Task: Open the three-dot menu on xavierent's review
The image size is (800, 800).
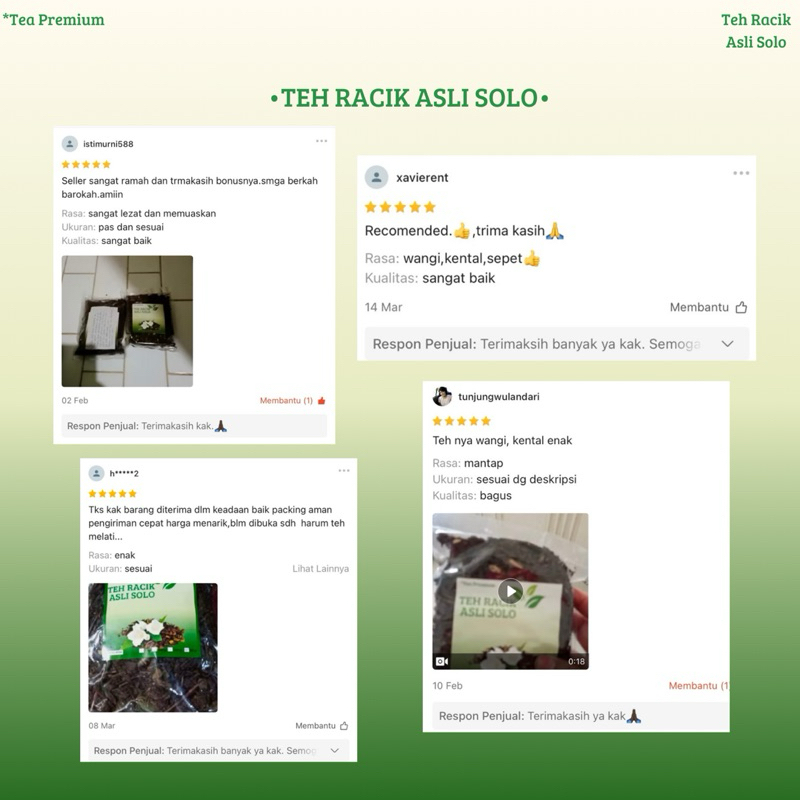Action: click(741, 173)
